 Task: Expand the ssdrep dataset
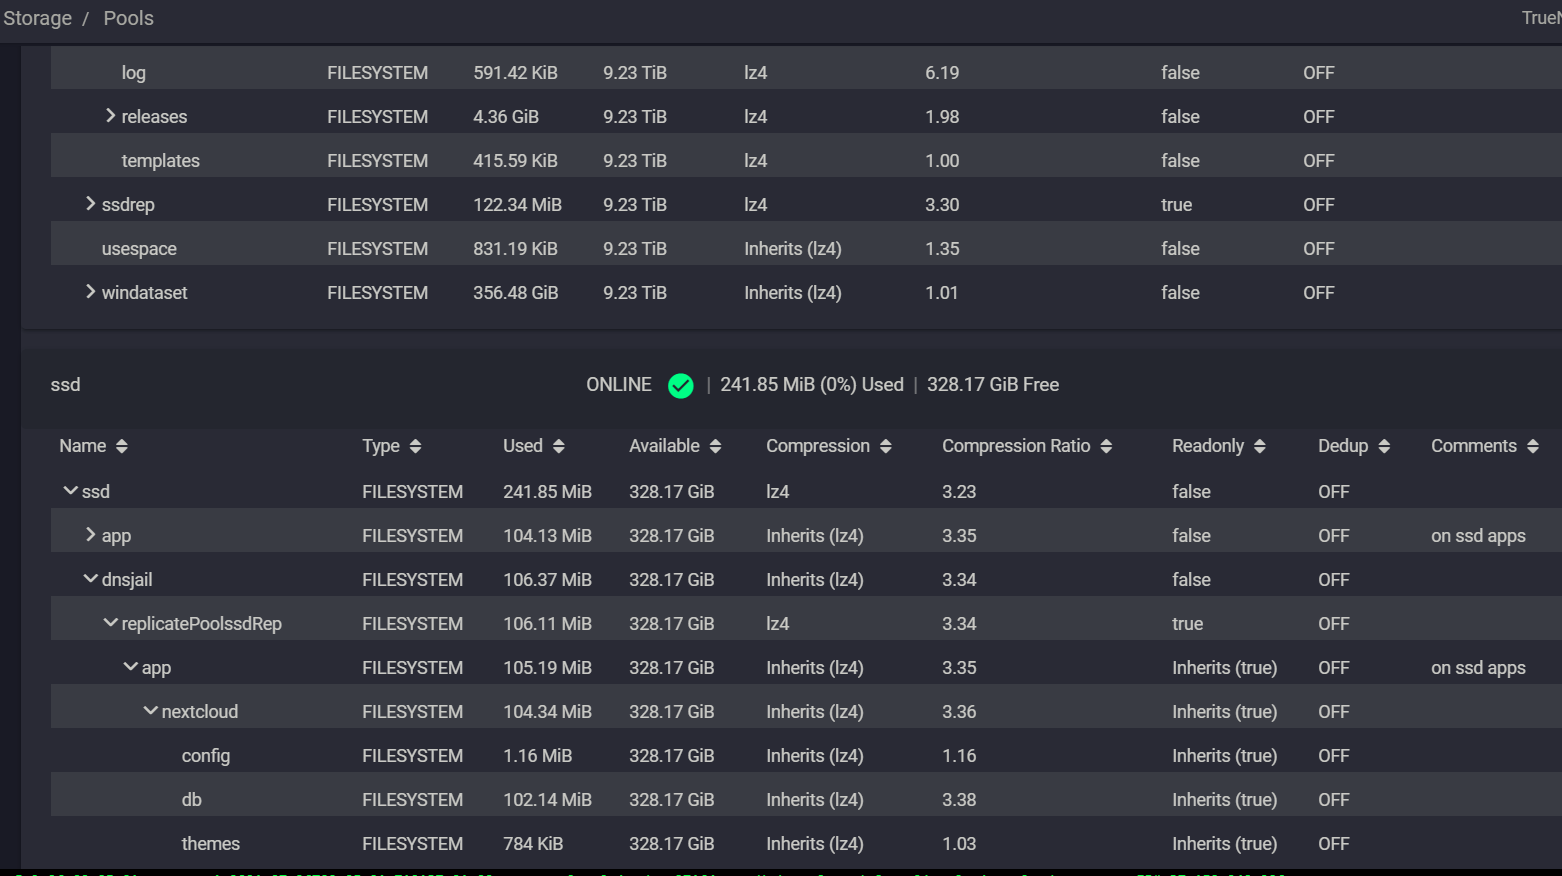click(x=90, y=204)
